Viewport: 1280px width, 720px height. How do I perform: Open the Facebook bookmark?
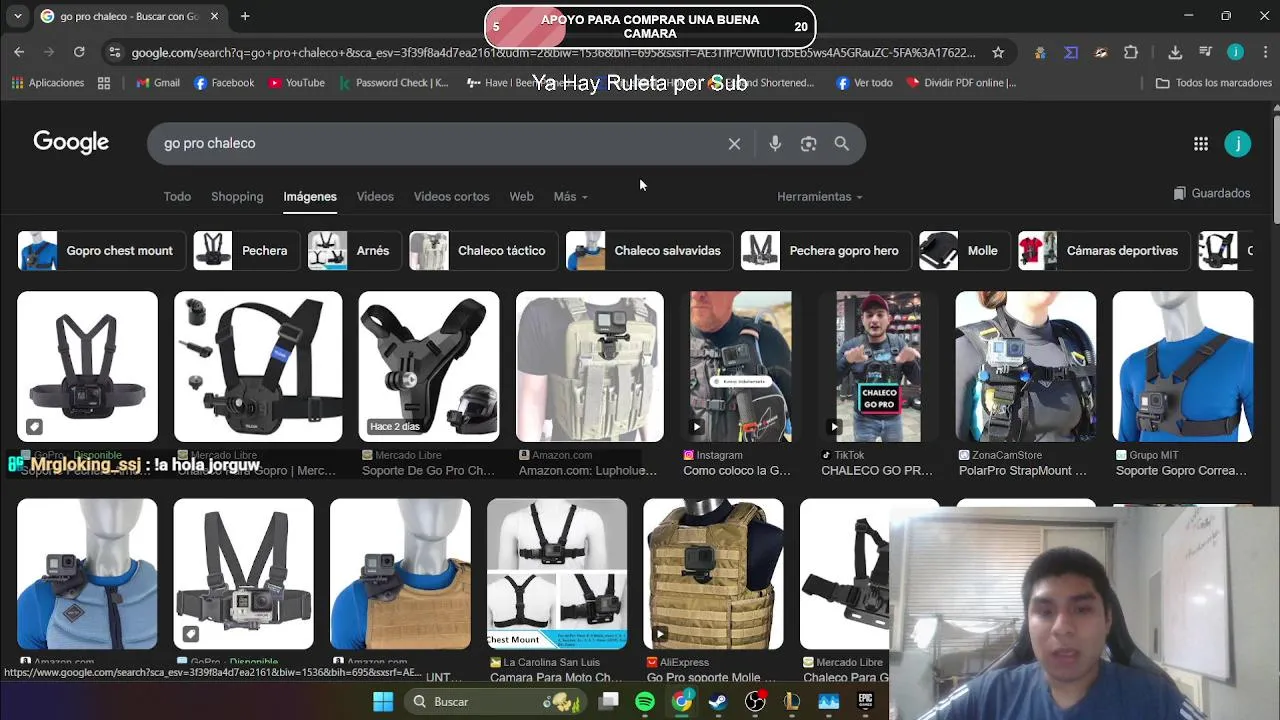(x=224, y=83)
